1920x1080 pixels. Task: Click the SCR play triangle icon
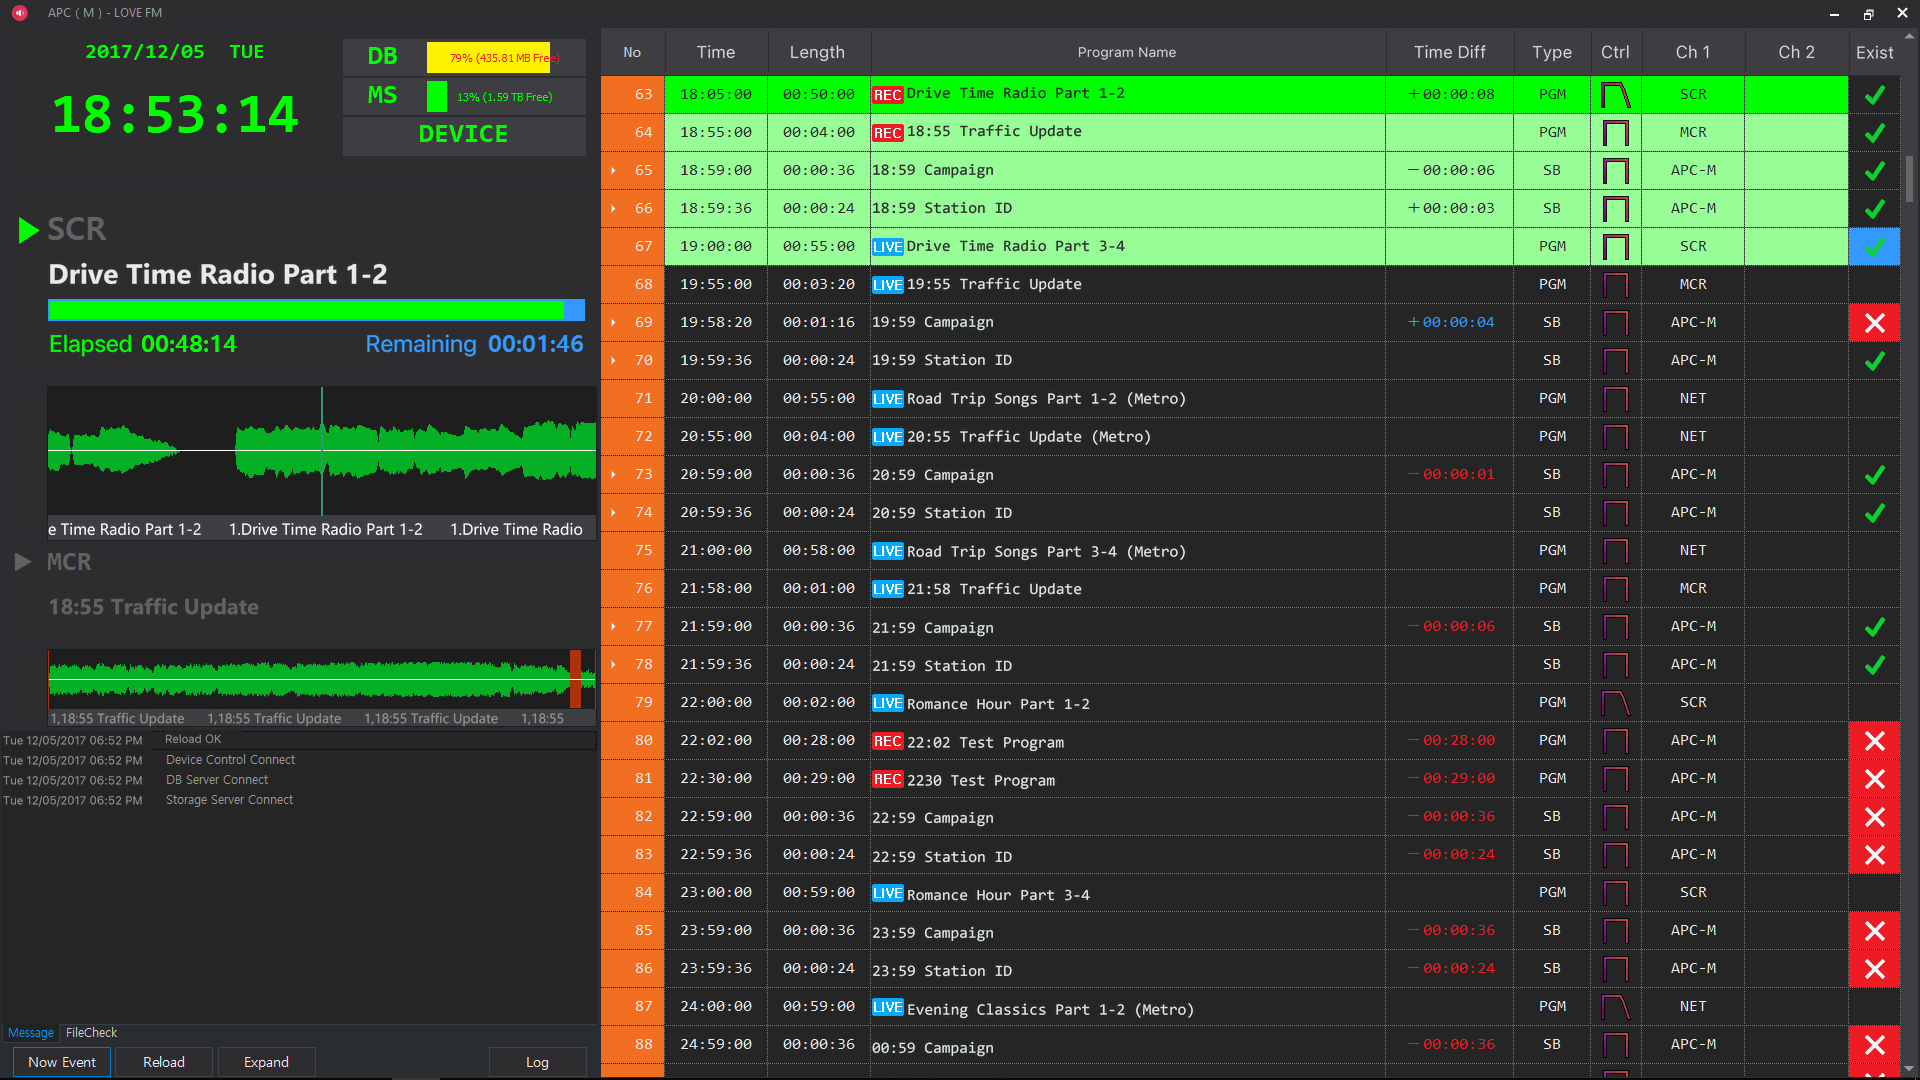pos(28,230)
